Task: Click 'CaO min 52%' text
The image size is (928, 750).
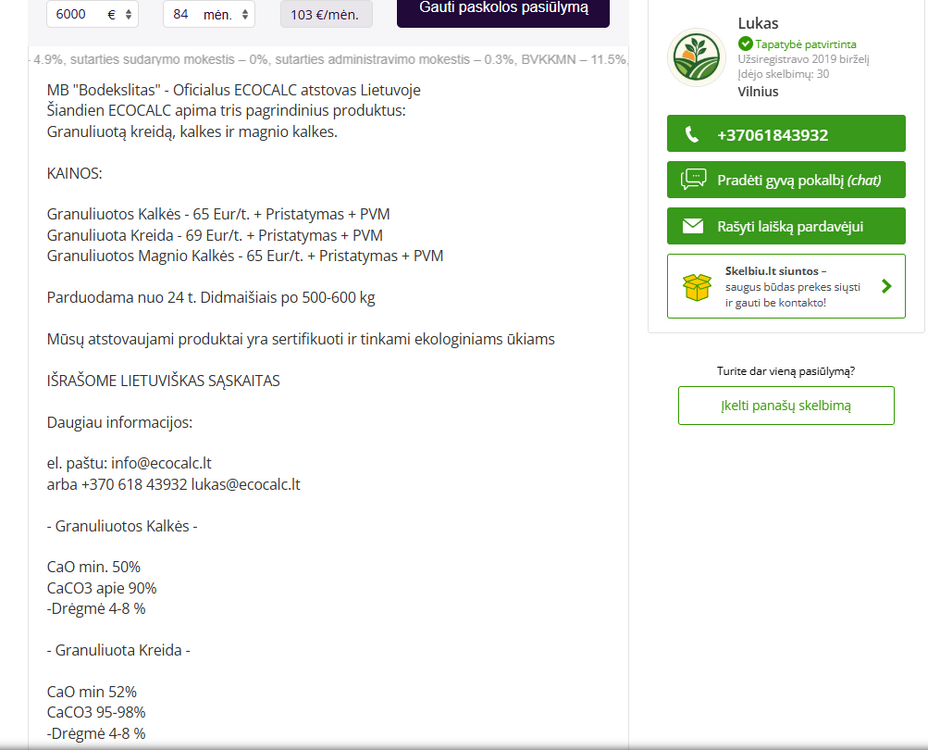Action: (92, 692)
